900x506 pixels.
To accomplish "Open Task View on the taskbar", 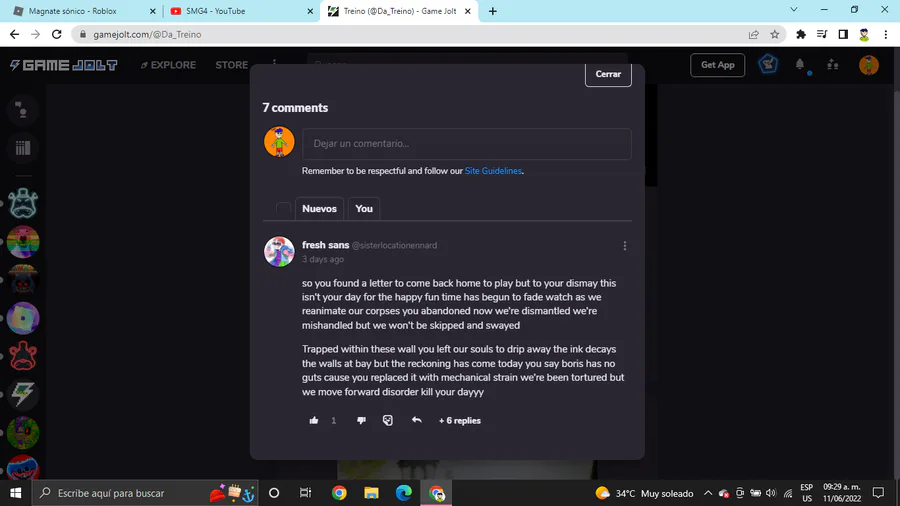I will 305,493.
